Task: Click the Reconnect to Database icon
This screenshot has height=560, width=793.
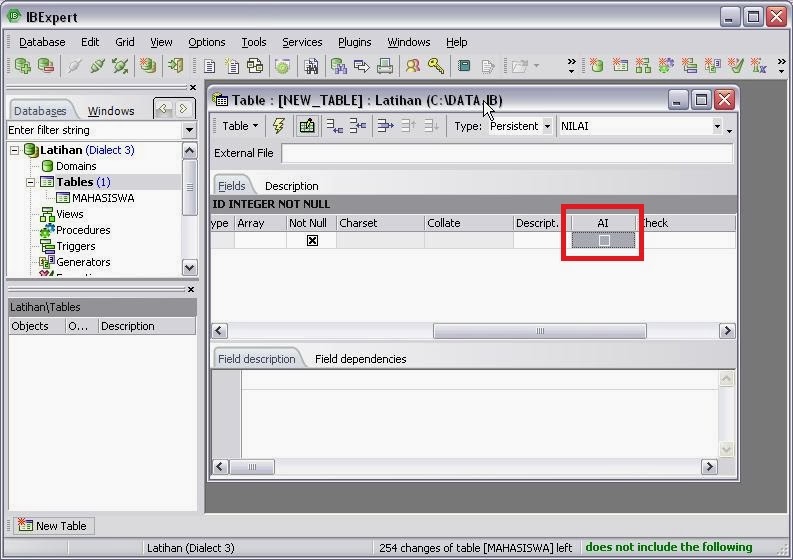Action: pos(120,66)
